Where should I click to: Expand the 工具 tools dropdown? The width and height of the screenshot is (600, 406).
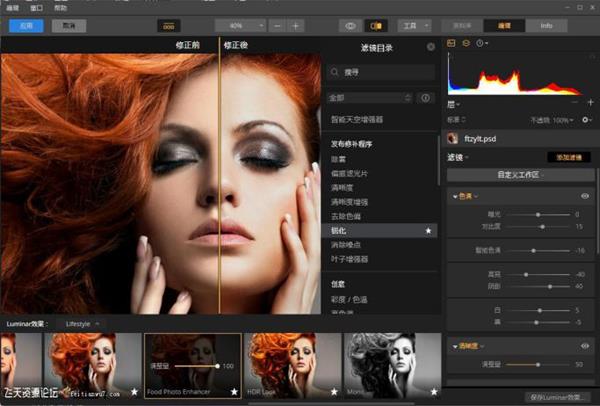point(410,24)
